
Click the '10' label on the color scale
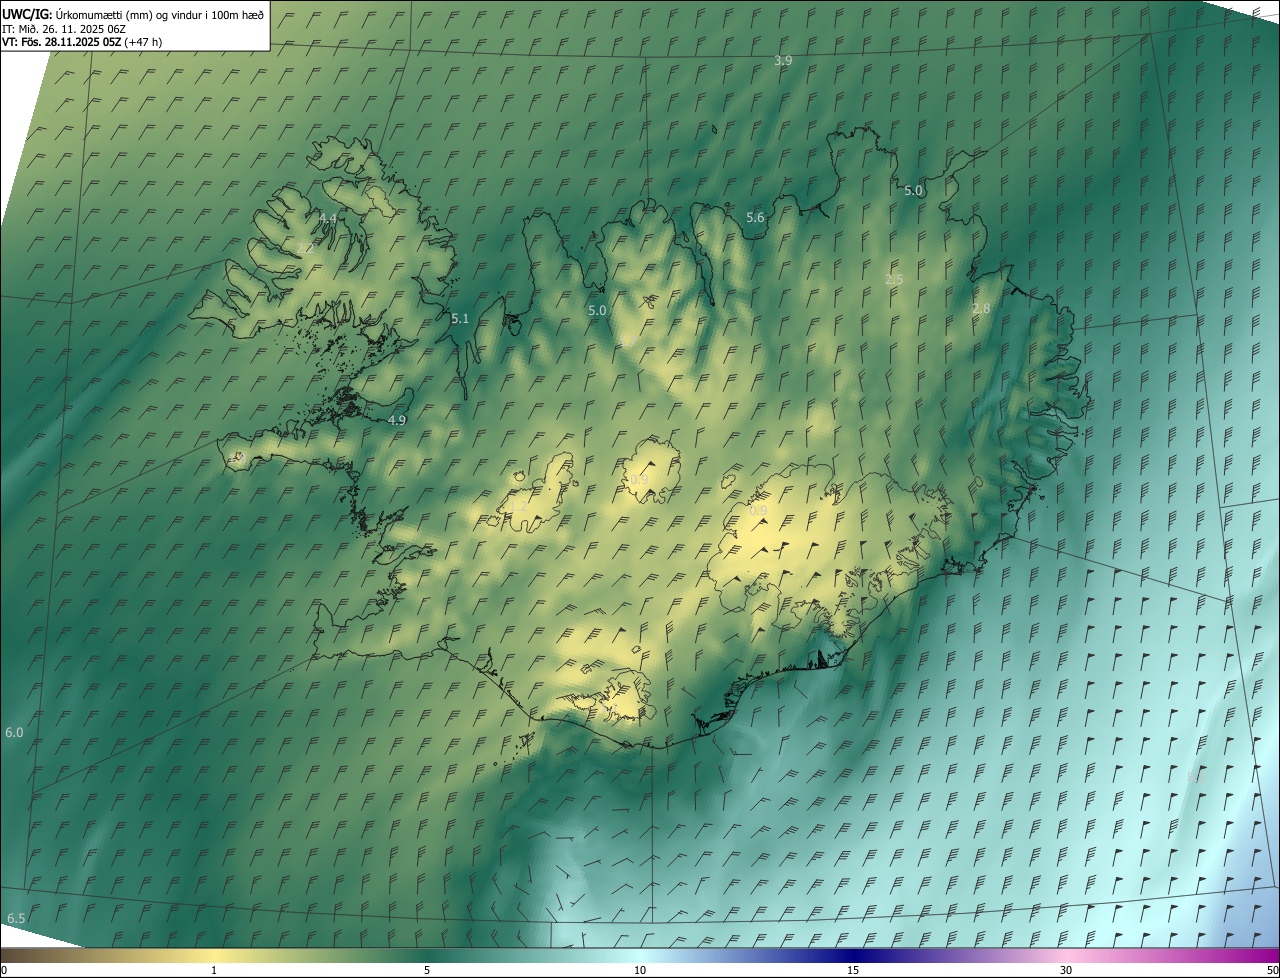[640, 970]
